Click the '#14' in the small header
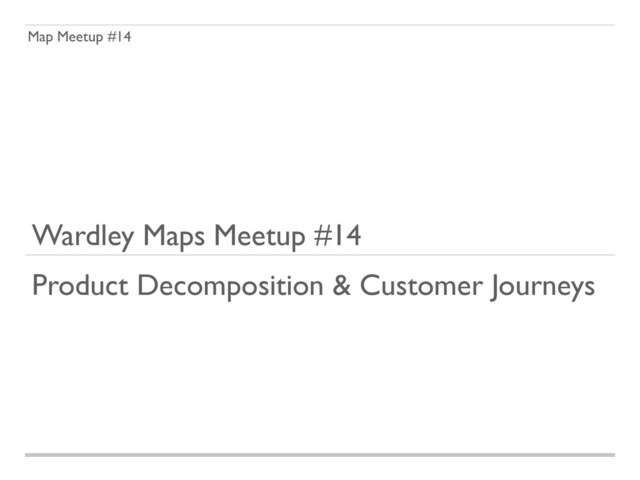640x480 pixels. pos(119,37)
